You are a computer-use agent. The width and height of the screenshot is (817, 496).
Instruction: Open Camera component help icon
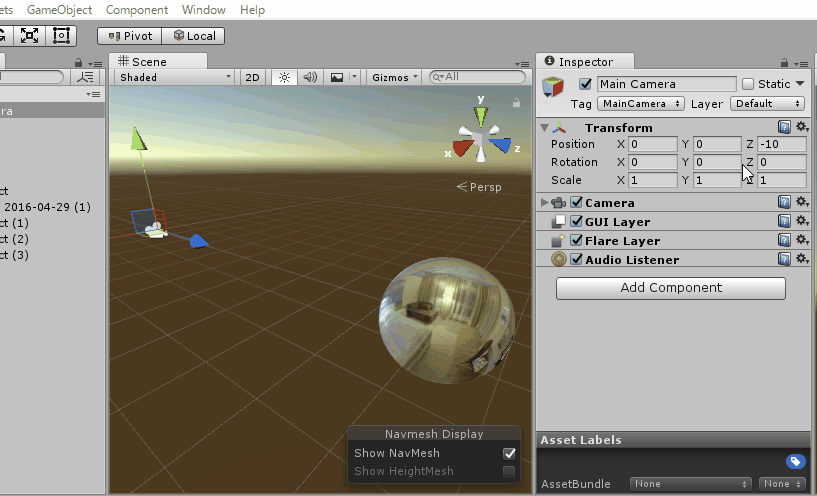click(x=784, y=202)
